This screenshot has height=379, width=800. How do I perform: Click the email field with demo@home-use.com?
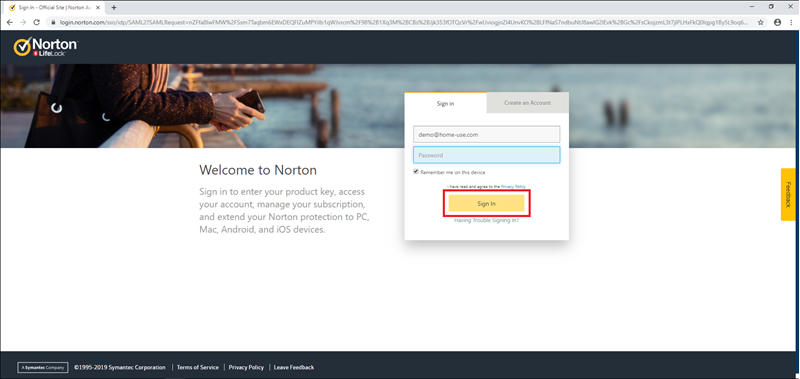[486, 135]
